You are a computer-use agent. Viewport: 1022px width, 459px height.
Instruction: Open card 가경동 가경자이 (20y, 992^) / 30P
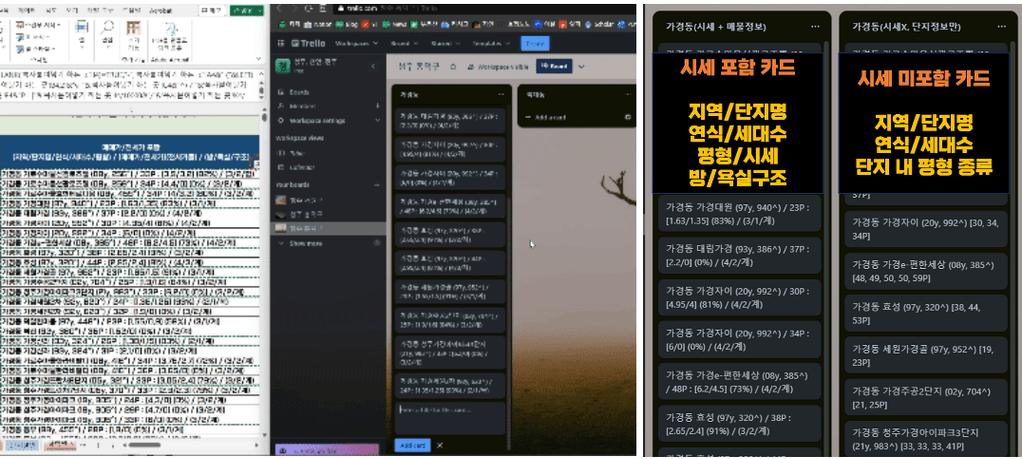pyautogui.click(x=740, y=297)
